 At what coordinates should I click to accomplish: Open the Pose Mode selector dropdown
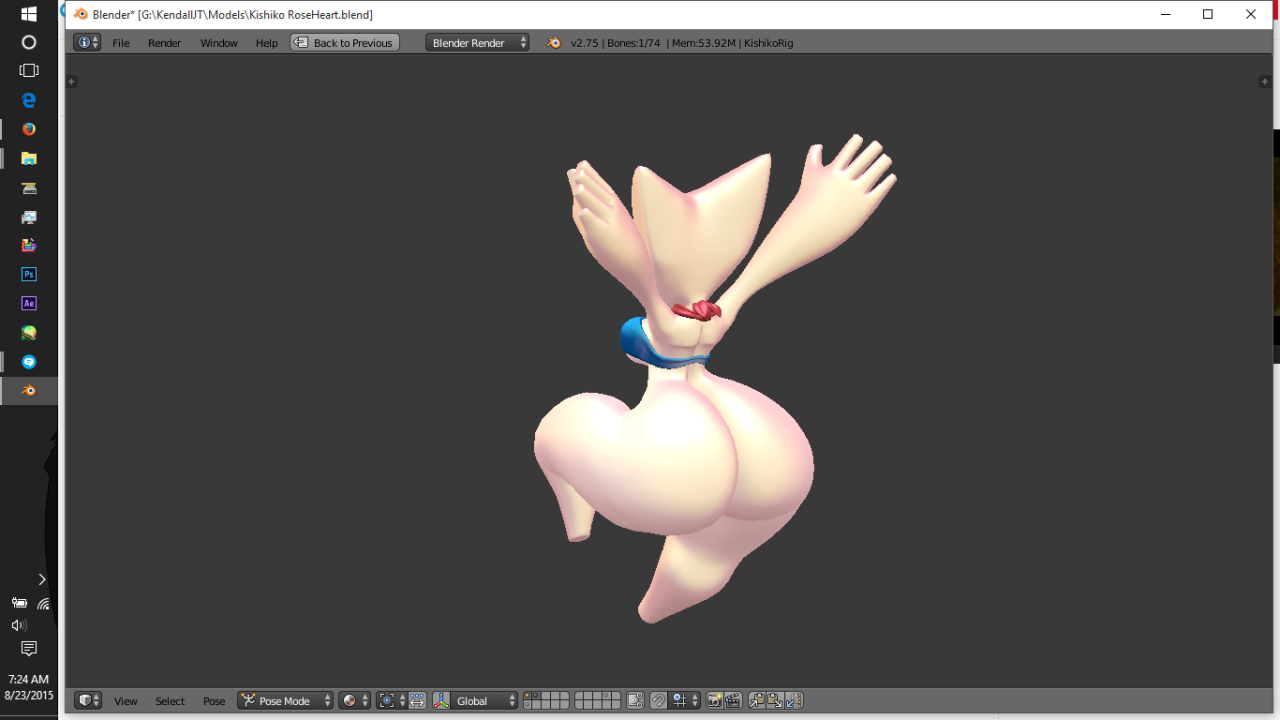[285, 701]
